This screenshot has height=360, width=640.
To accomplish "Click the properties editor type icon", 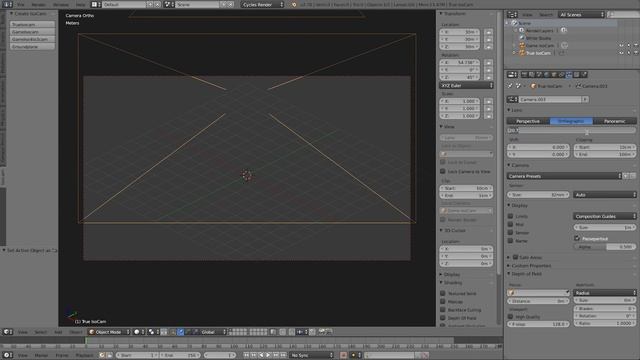I will click(512, 75).
